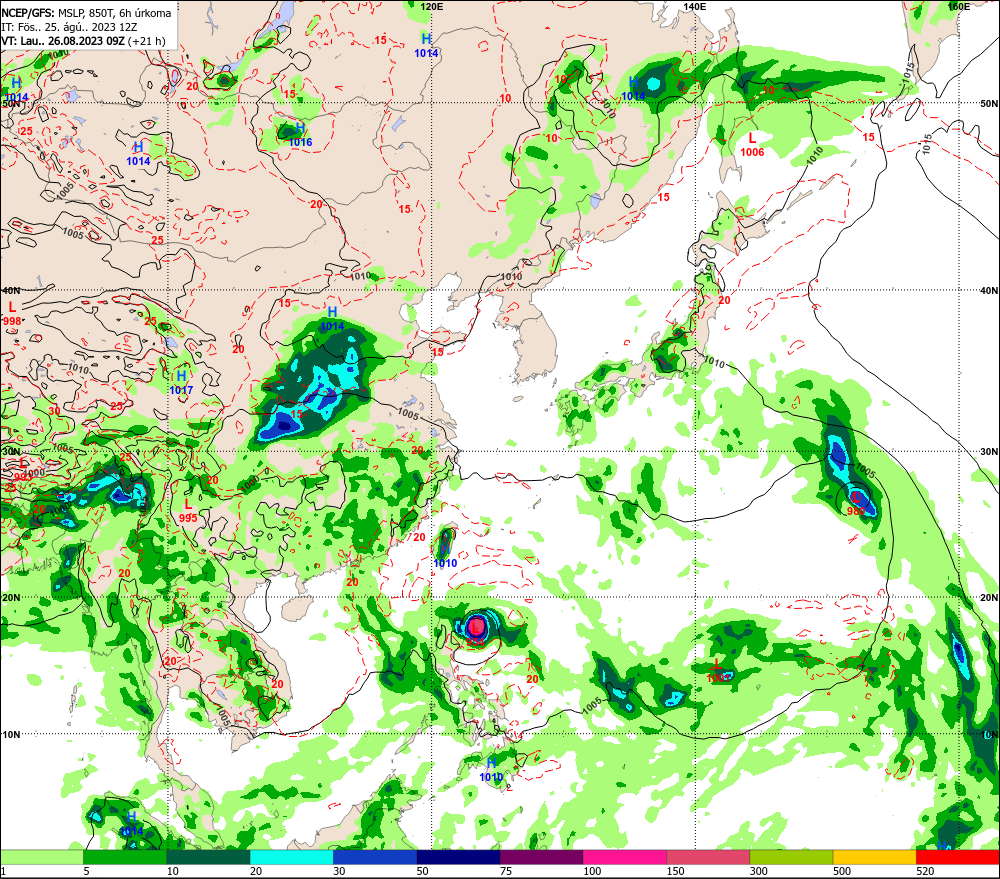This screenshot has height=879, width=1000.
Task: Click the high pressure label '1017'
Action: pos(181,390)
